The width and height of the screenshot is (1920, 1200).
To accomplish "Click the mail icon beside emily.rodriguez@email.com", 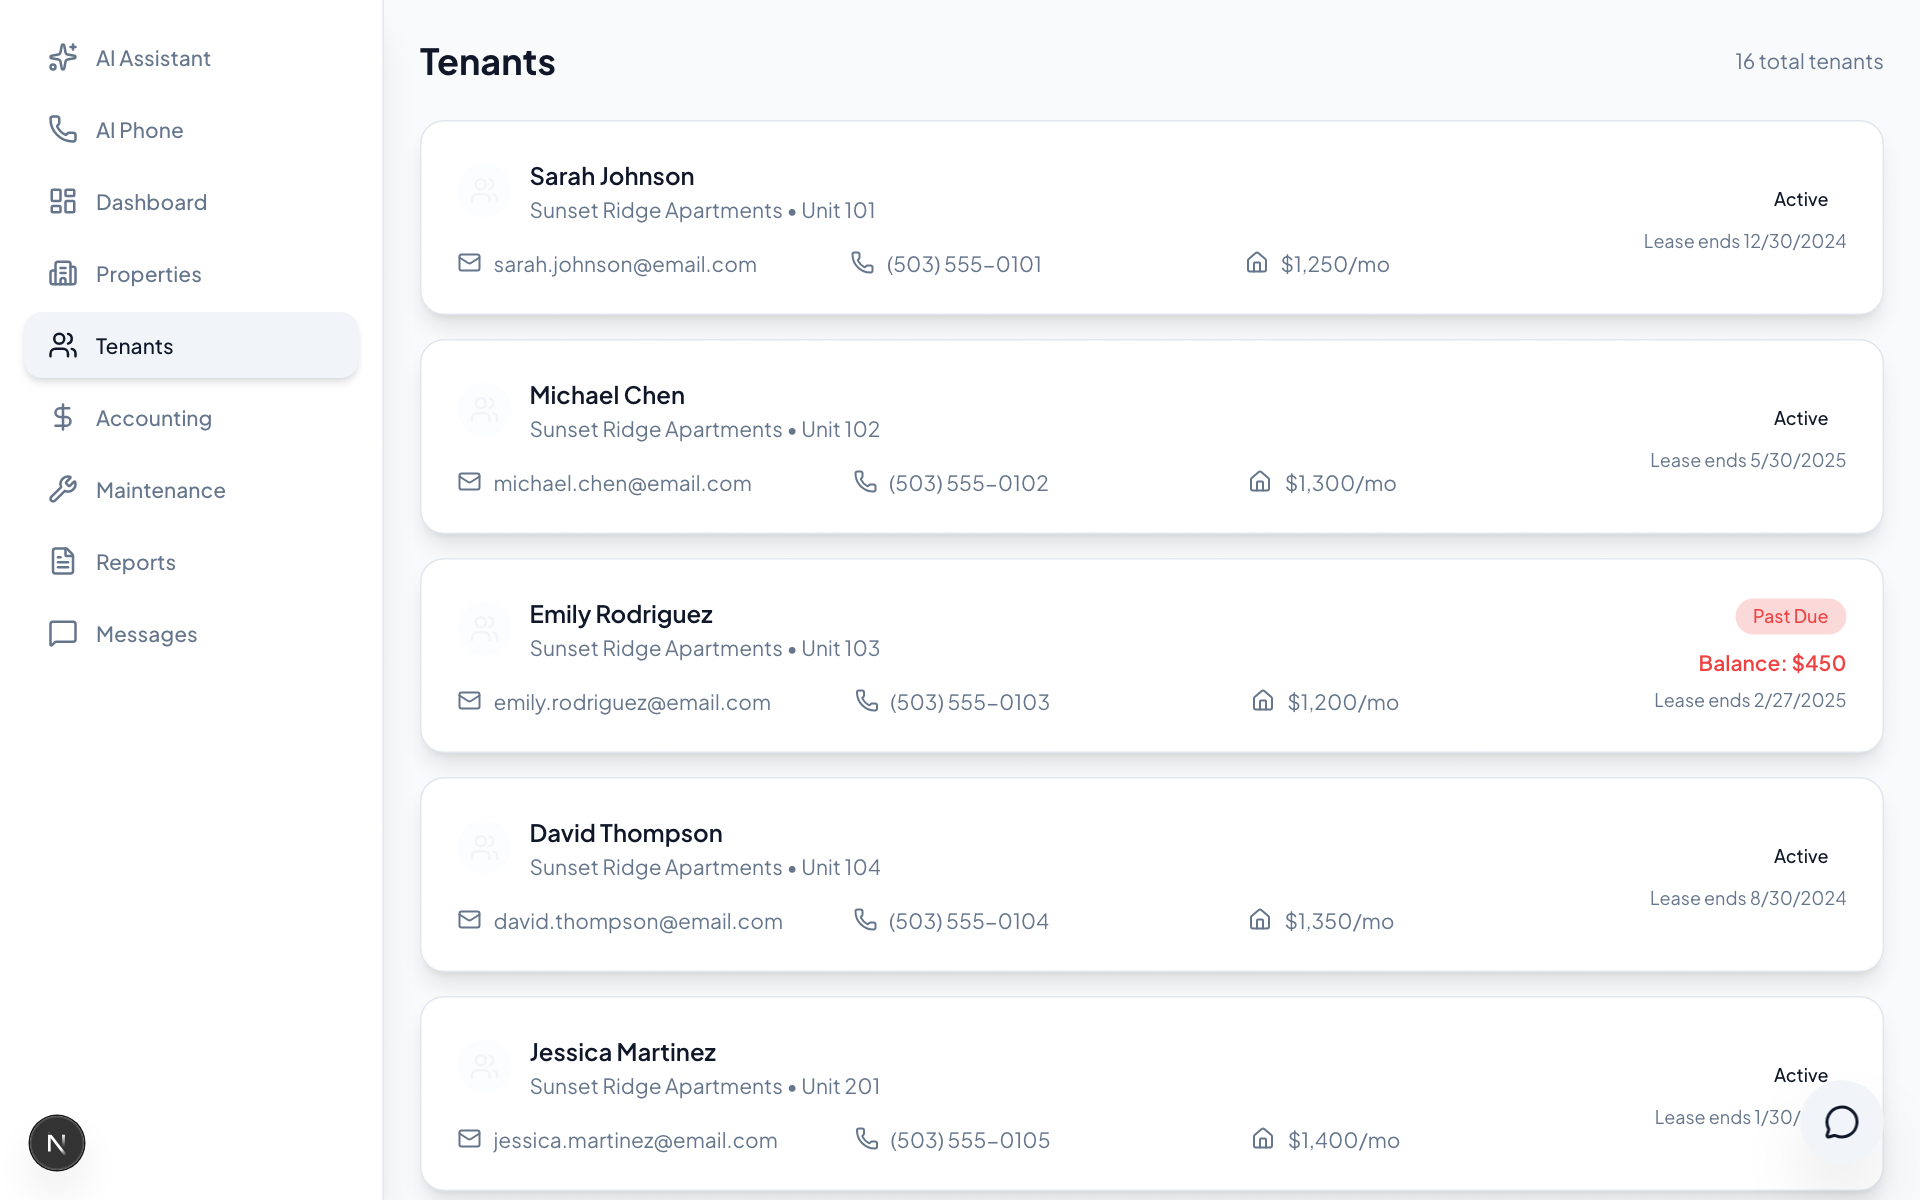I will (x=470, y=701).
